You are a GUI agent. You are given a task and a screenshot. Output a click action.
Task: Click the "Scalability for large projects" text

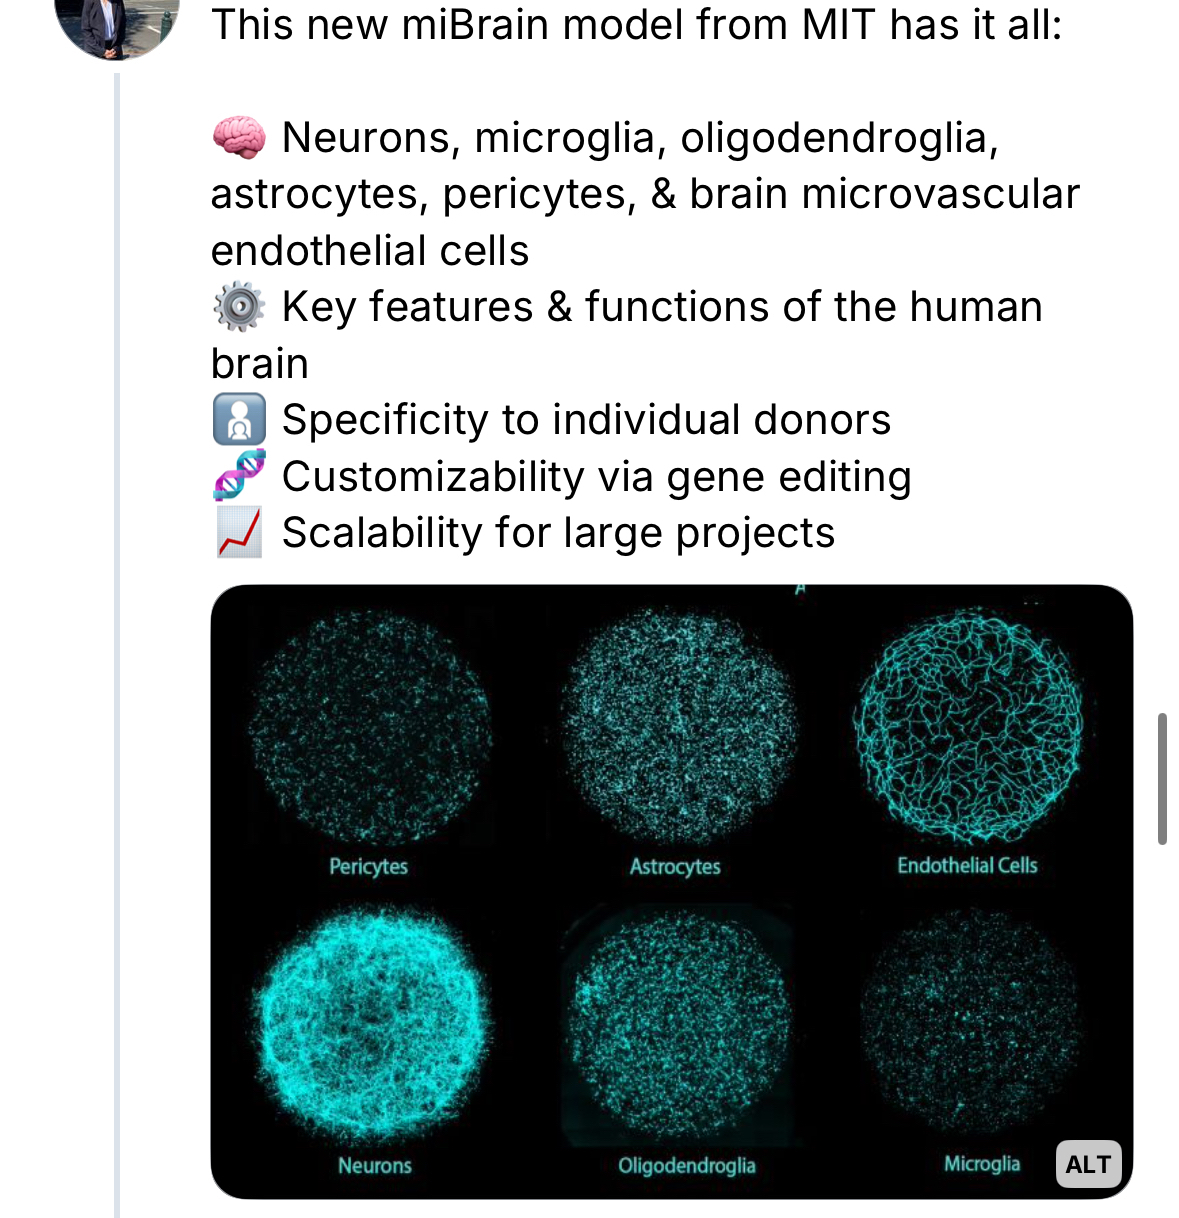[558, 533]
